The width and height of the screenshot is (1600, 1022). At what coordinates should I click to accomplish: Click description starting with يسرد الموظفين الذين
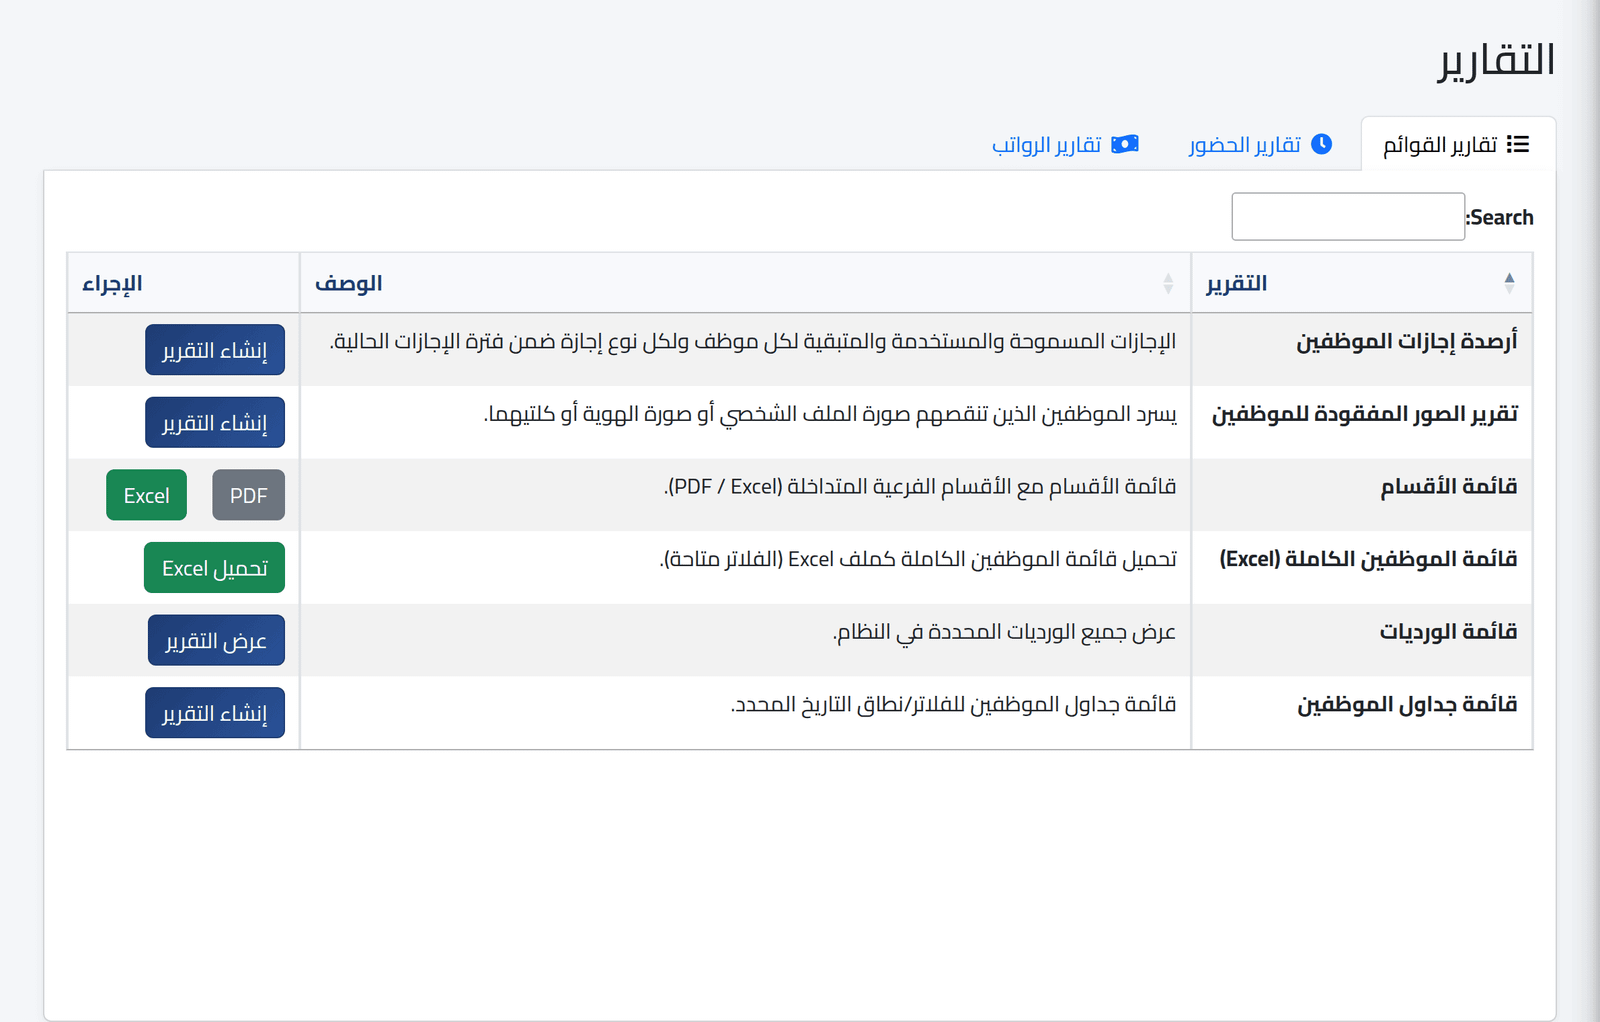coord(830,414)
